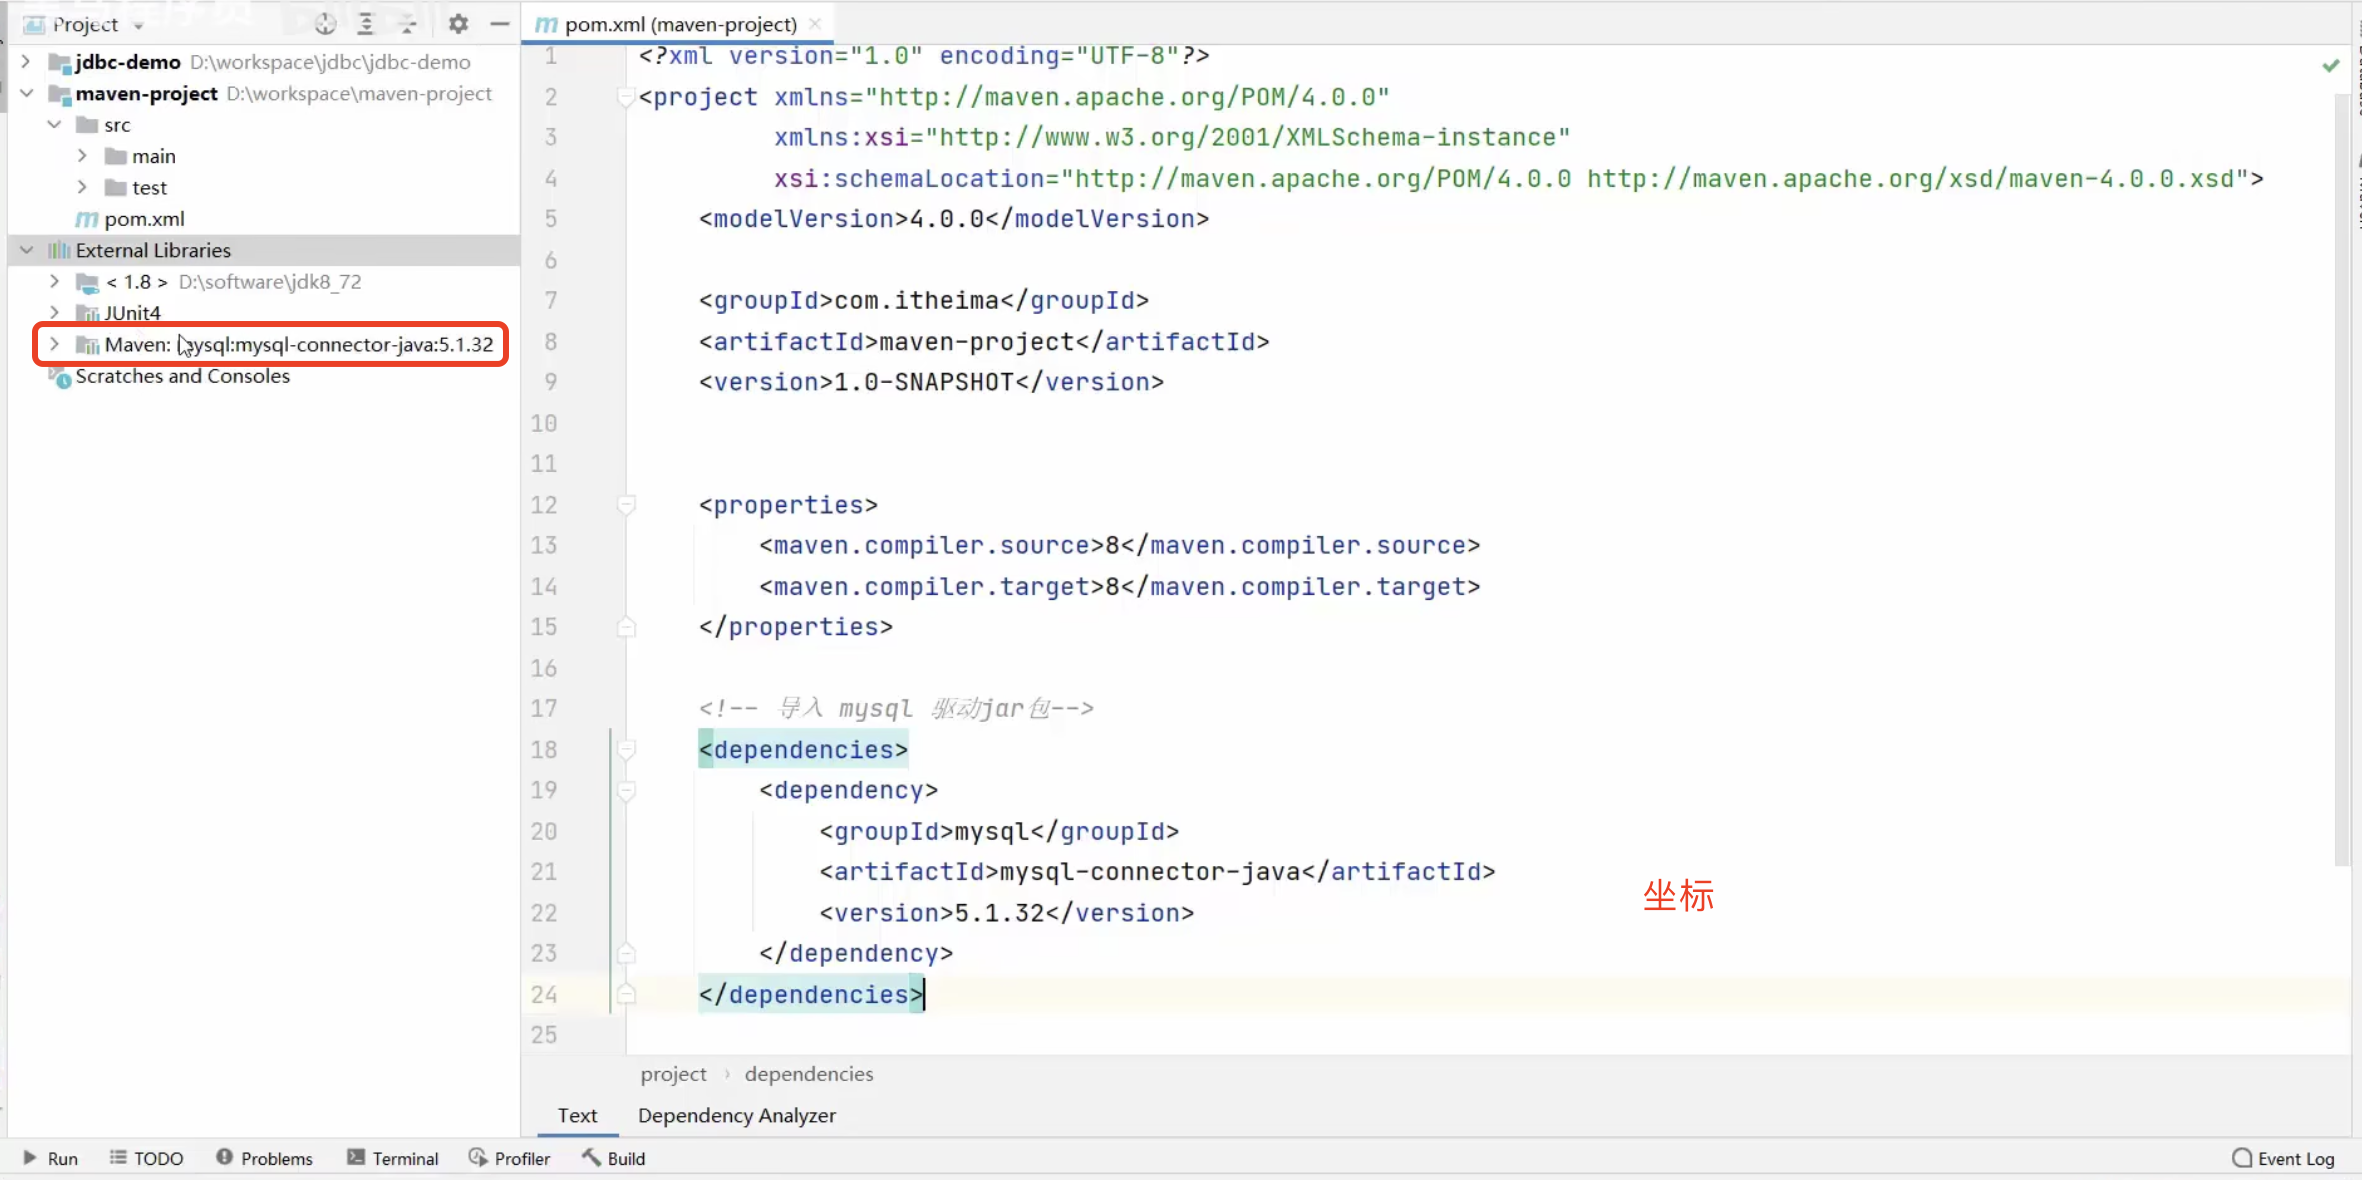This screenshot has width=2362, height=1180.
Task: Expand the test folder
Action: pos(82,187)
